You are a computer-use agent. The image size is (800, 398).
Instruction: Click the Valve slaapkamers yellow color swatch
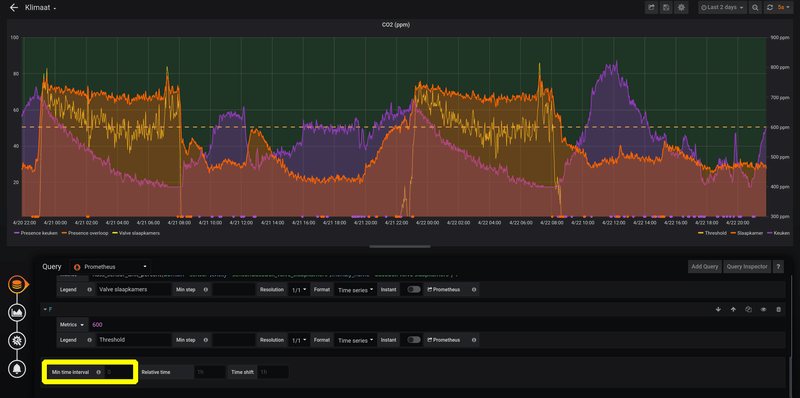(114, 233)
